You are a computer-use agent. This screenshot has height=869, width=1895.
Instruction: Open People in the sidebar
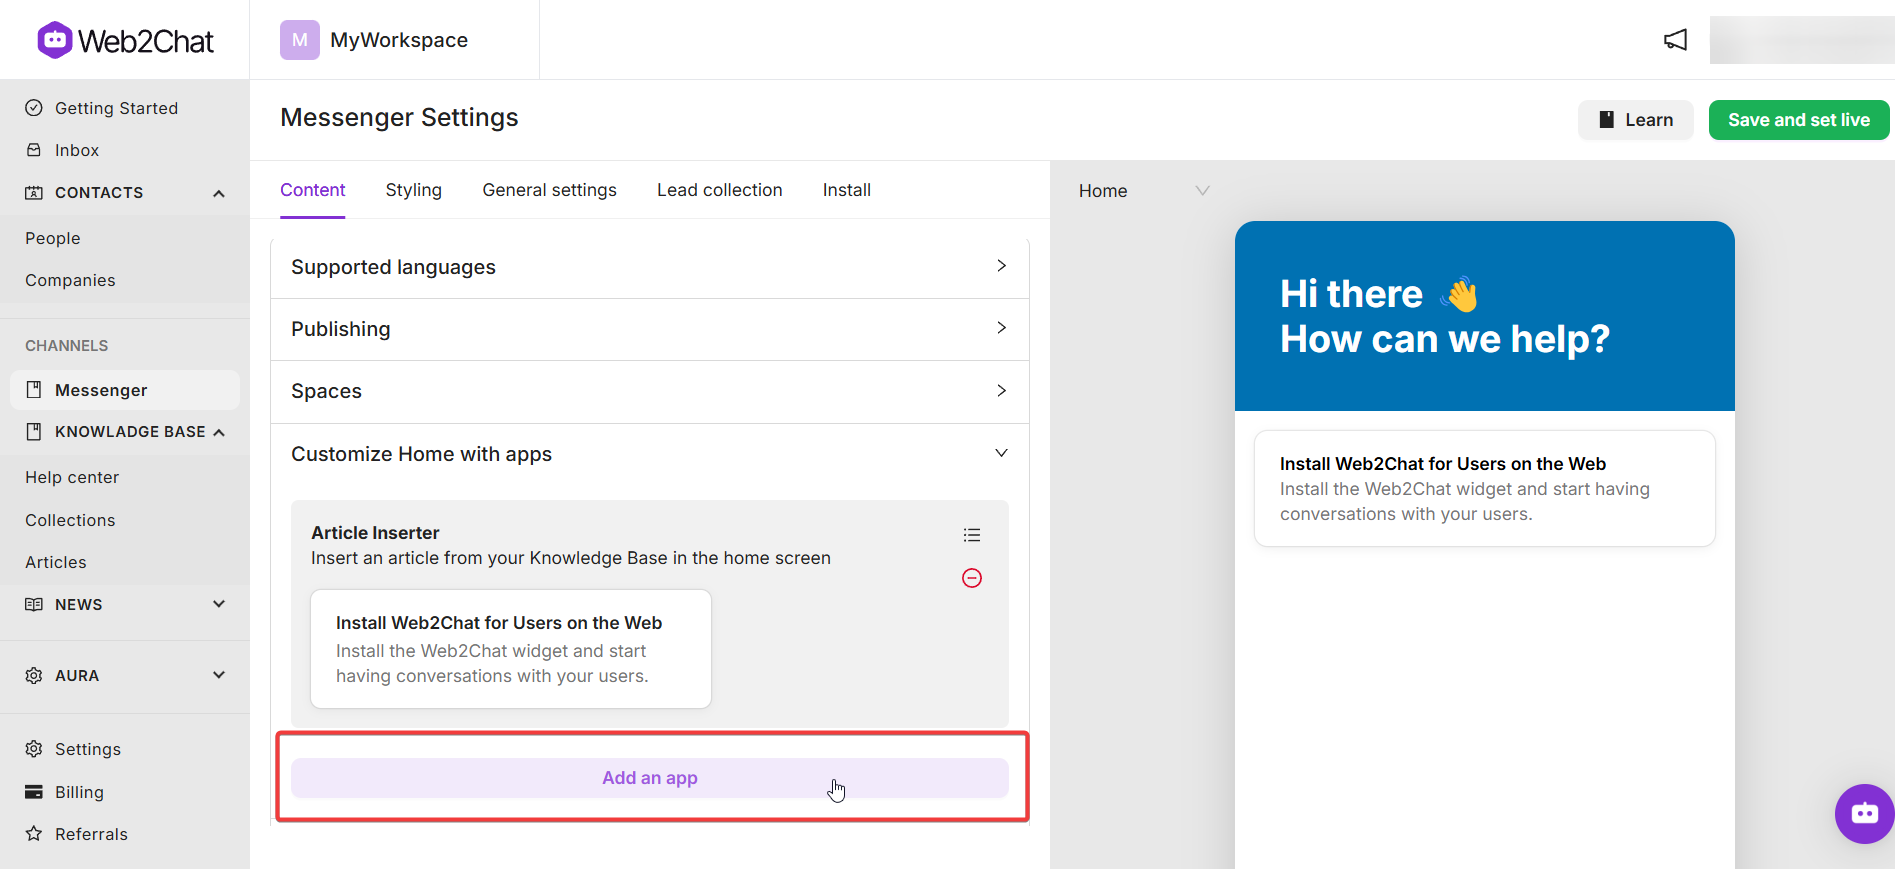pyautogui.click(x=53, y=238)
